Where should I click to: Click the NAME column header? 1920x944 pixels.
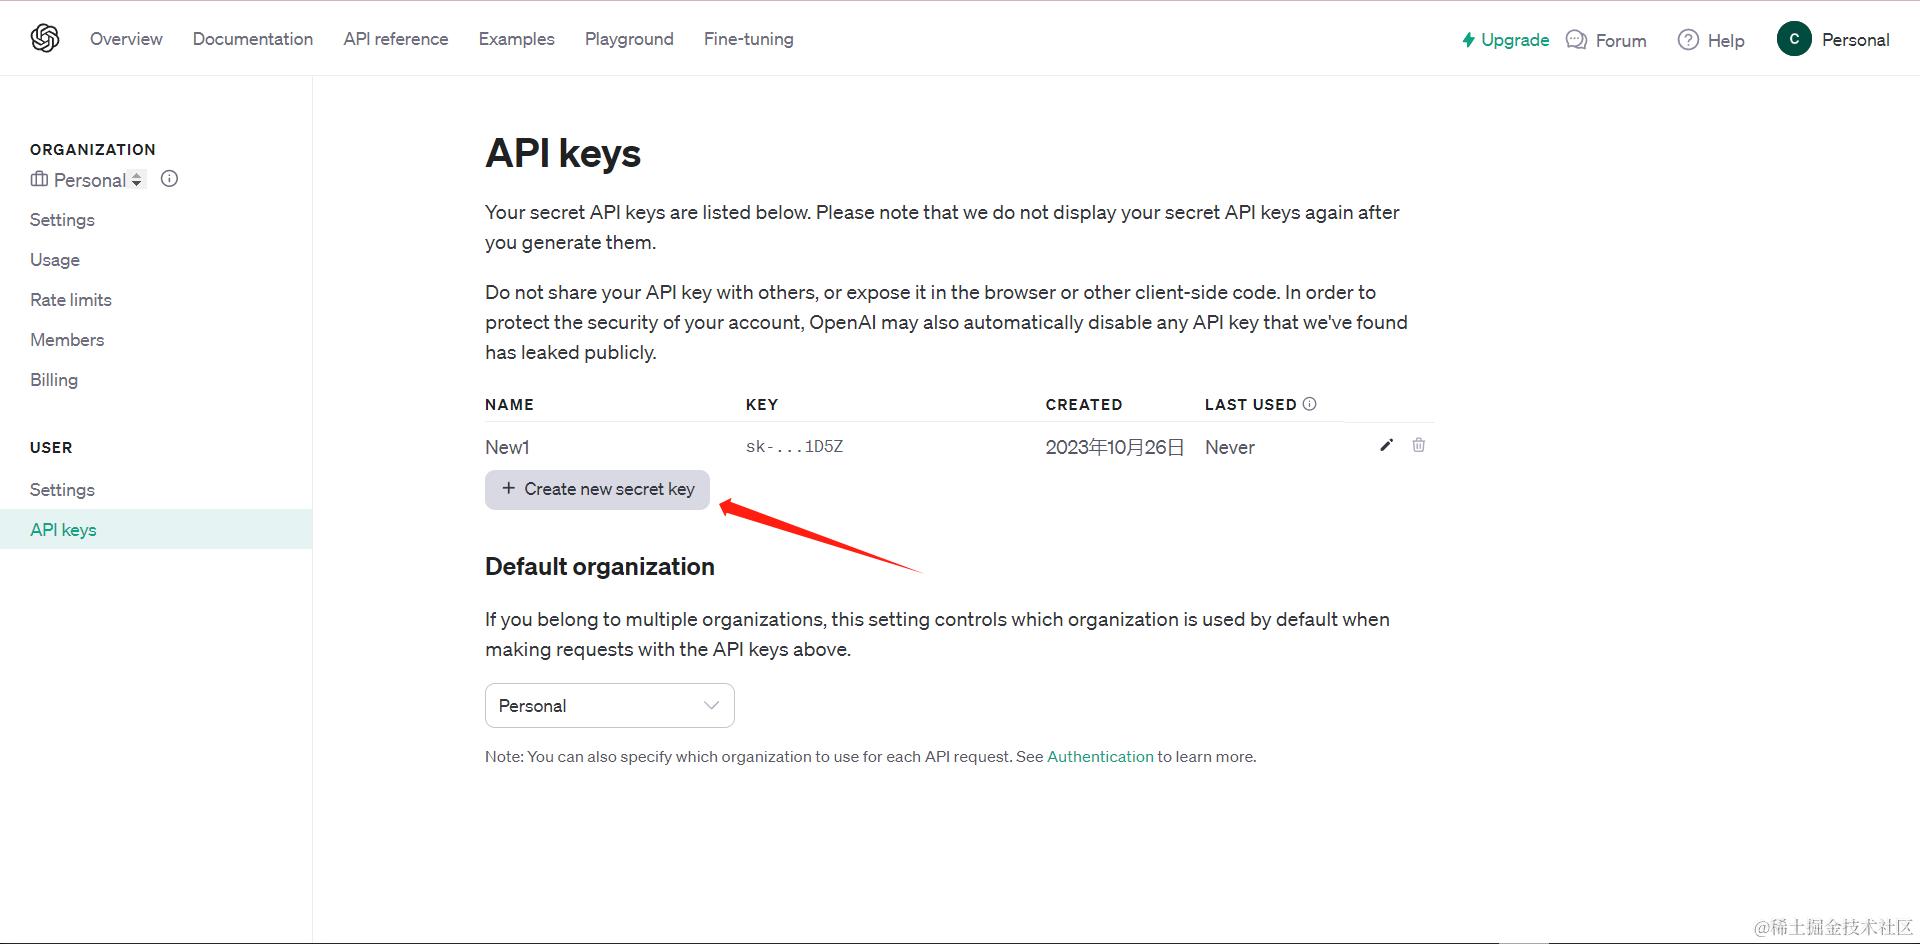click(x=509, y=405)
